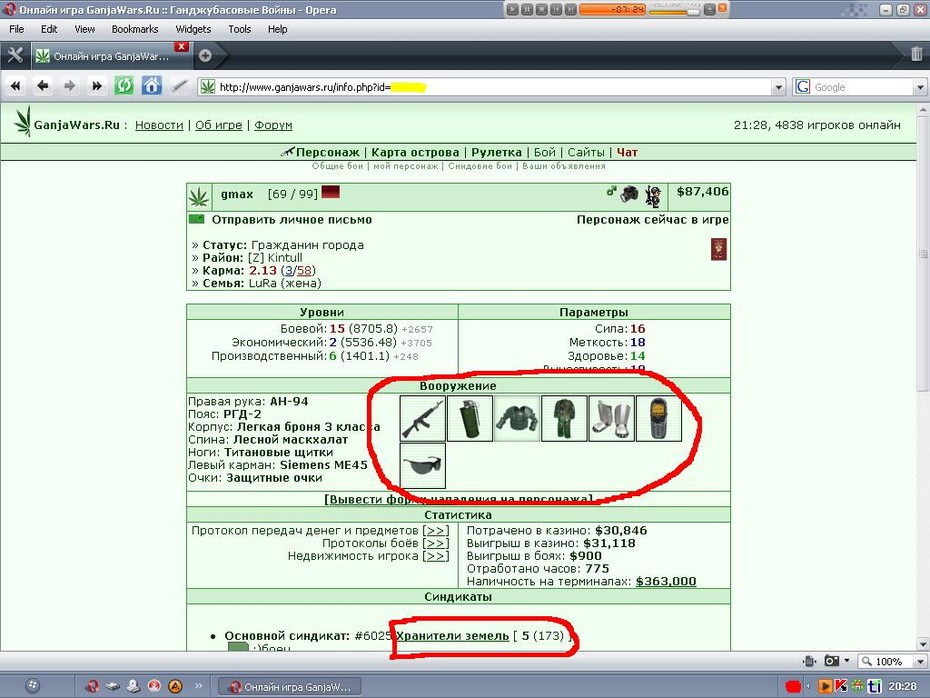Open the closed tabs trash icon
This screenshot has height=698, width=930.
point(916,54)
